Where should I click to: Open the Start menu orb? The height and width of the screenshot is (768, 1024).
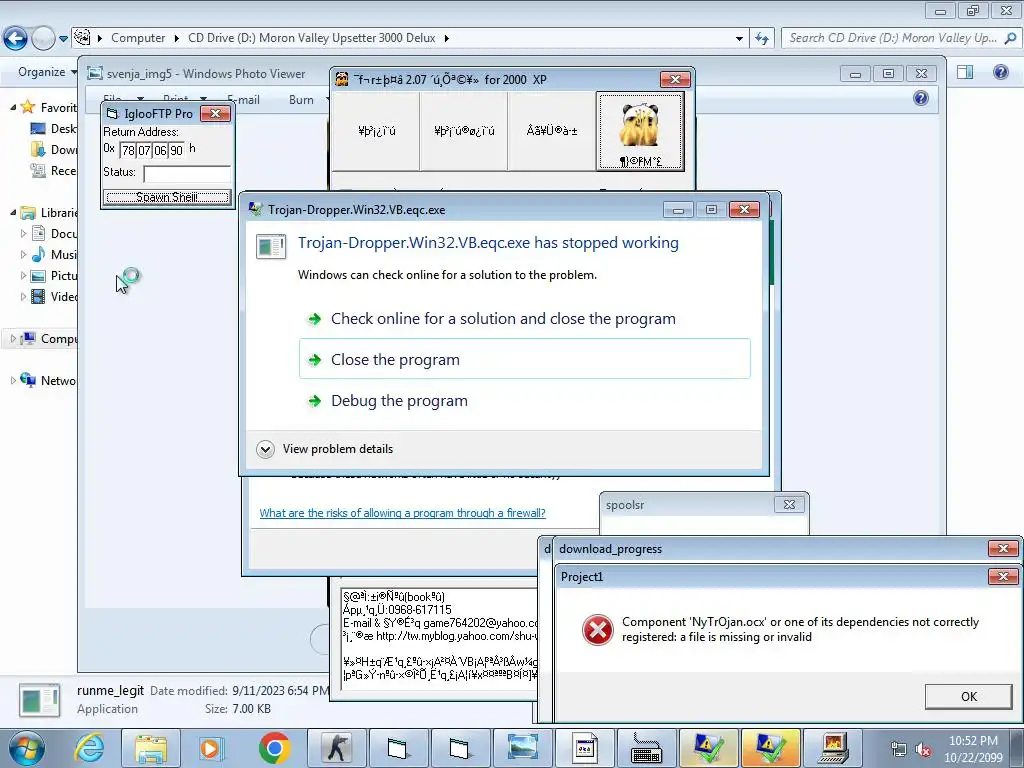click(x=27, y=748)
